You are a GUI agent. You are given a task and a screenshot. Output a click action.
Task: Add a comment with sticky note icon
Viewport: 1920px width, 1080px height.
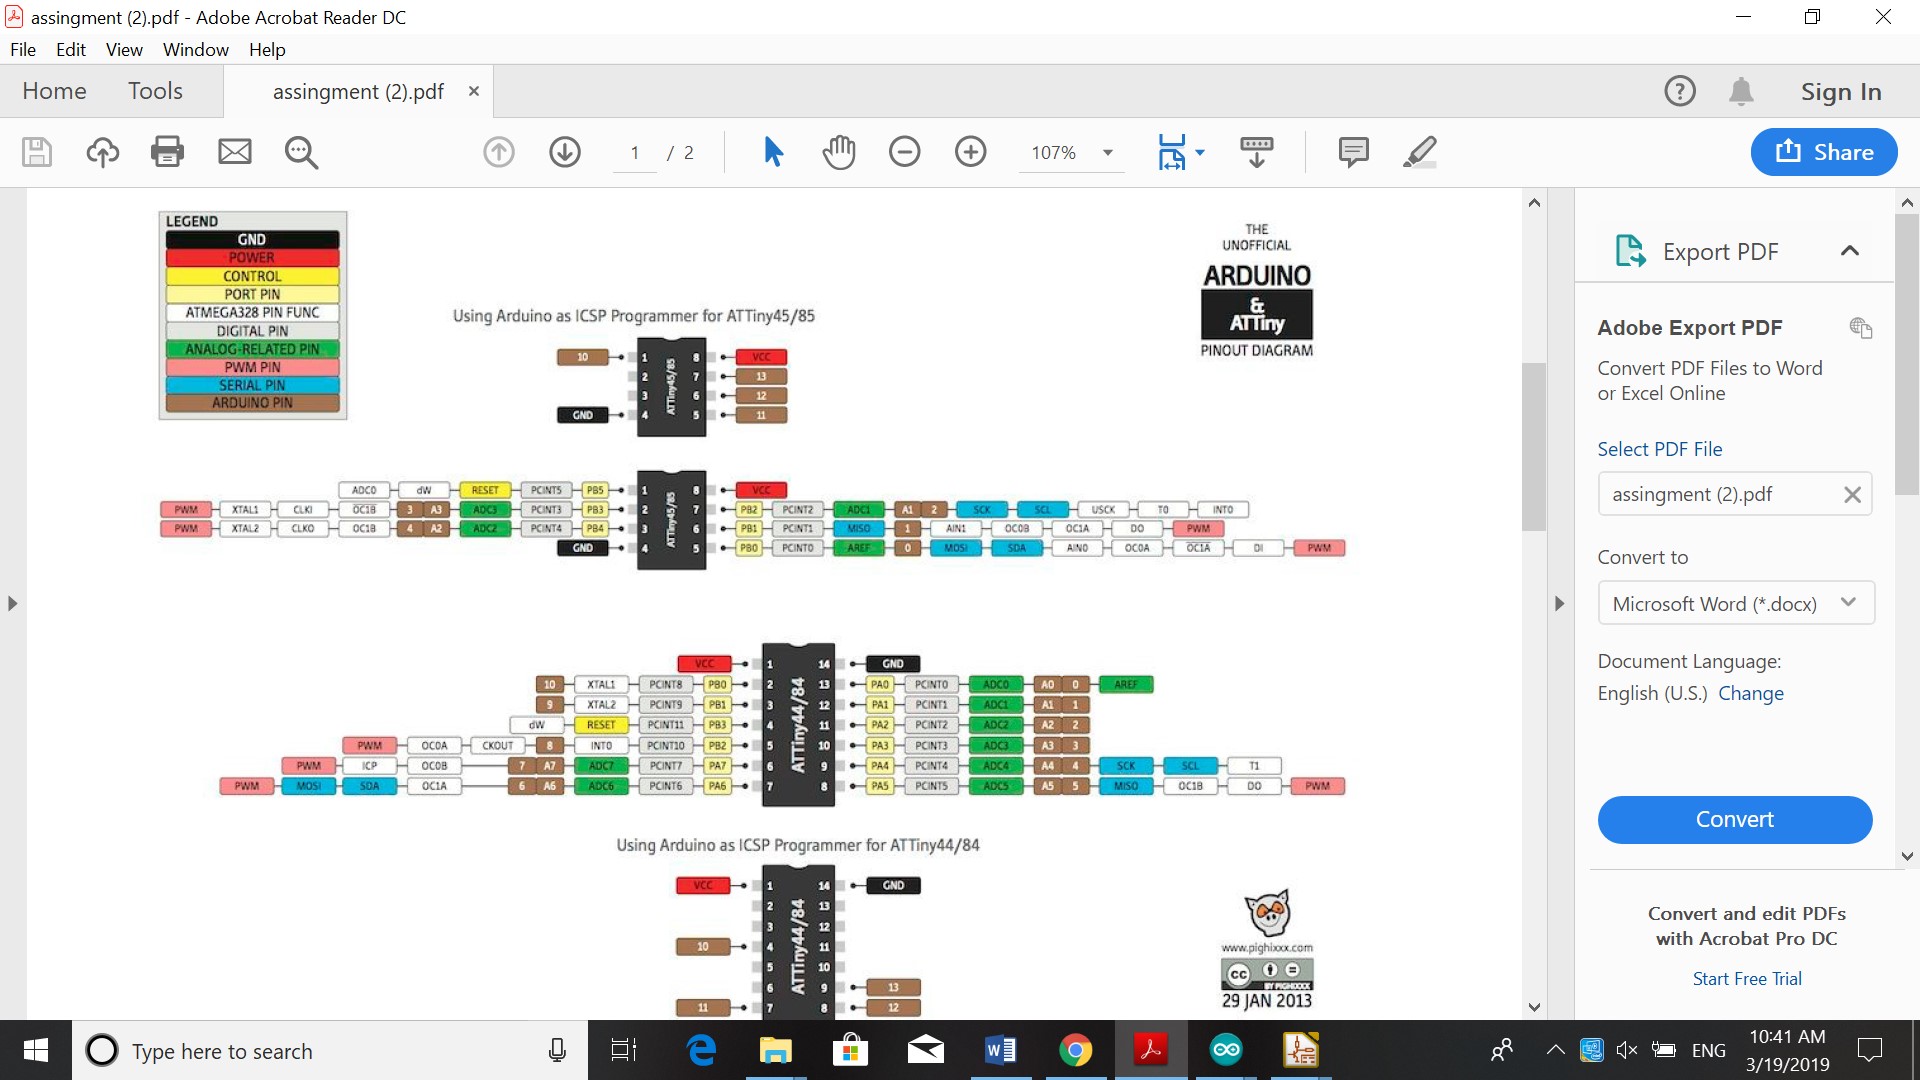1353,152
